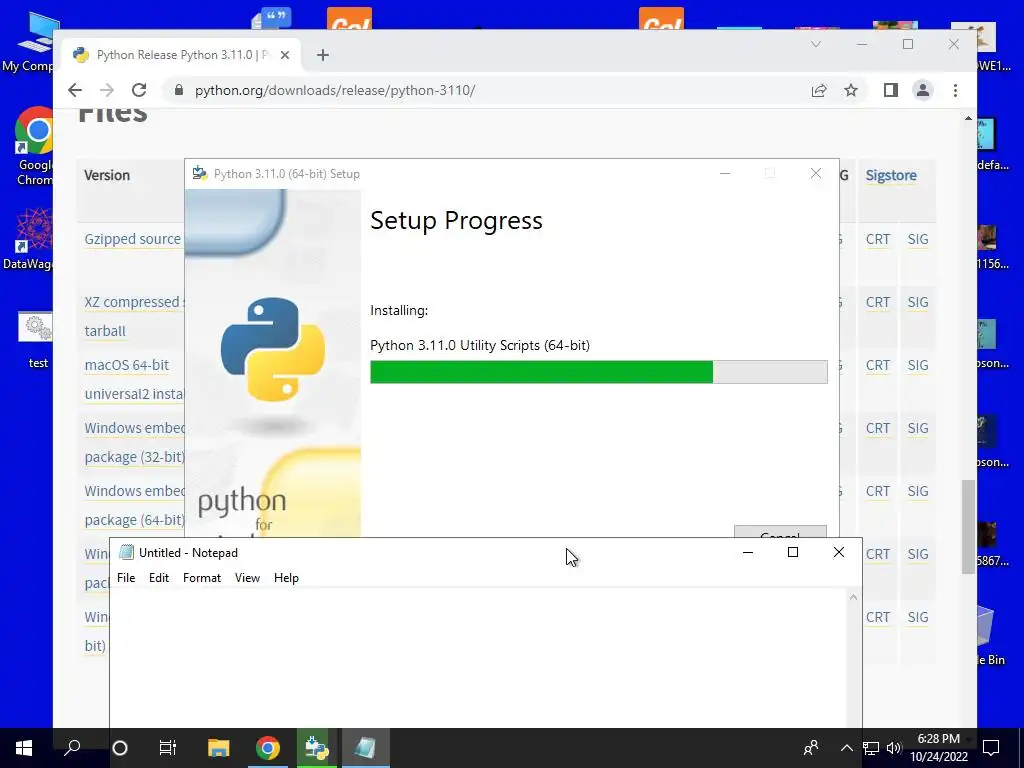
Task: Close the Python Release tab
Action: (x=285, y=55)
